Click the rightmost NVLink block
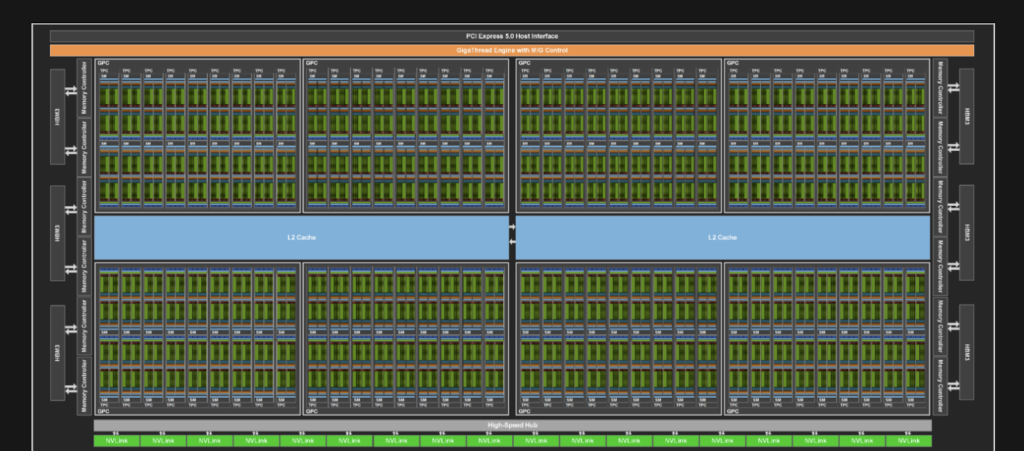The height and width of the screenshot is (451, 1024). tap(909, 441)
